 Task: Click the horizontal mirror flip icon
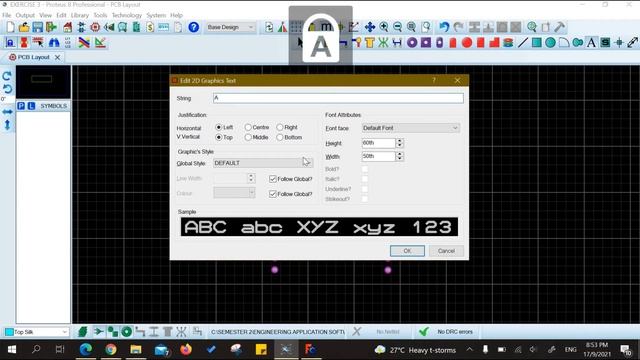pos(7,111)
